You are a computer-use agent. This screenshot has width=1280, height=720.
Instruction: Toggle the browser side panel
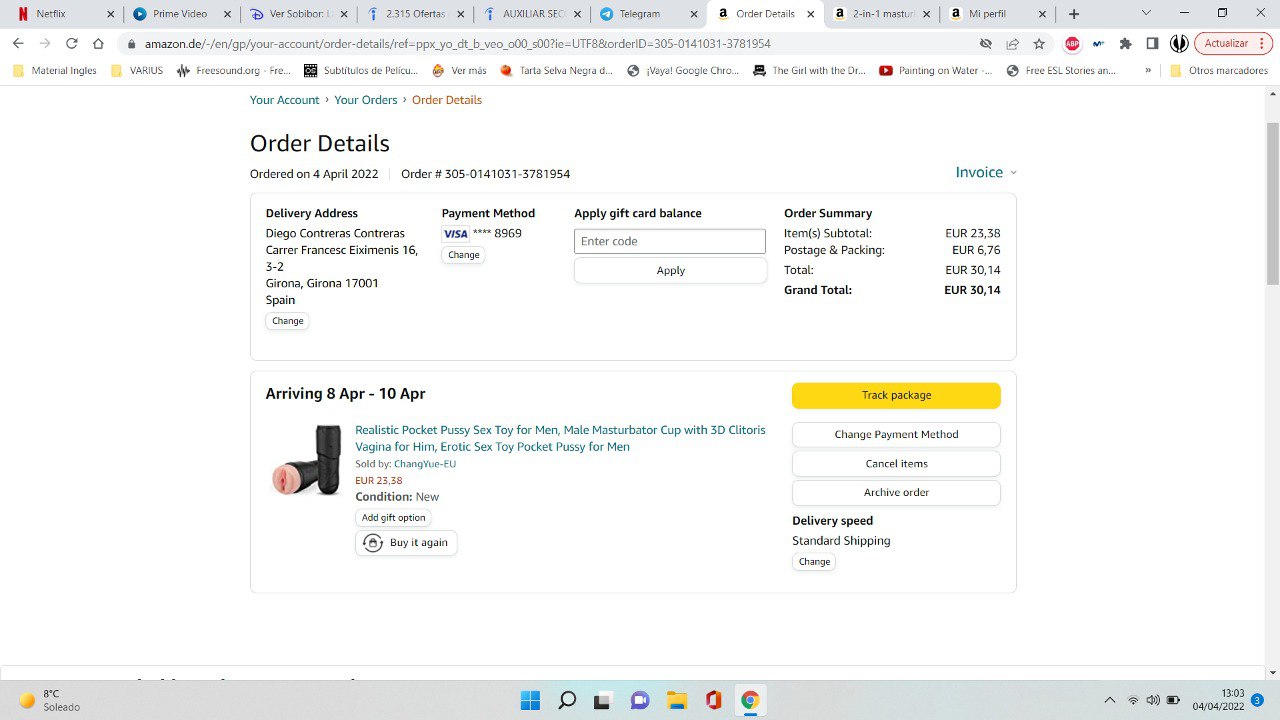coord(1152,44)
